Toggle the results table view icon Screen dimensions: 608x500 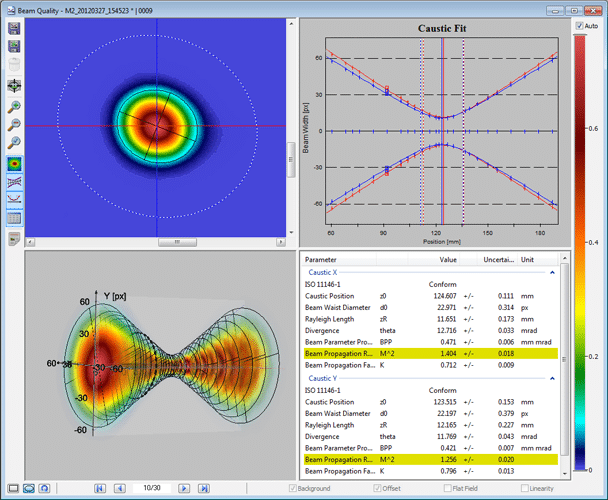pyautogui.click(x=14, y=218)
